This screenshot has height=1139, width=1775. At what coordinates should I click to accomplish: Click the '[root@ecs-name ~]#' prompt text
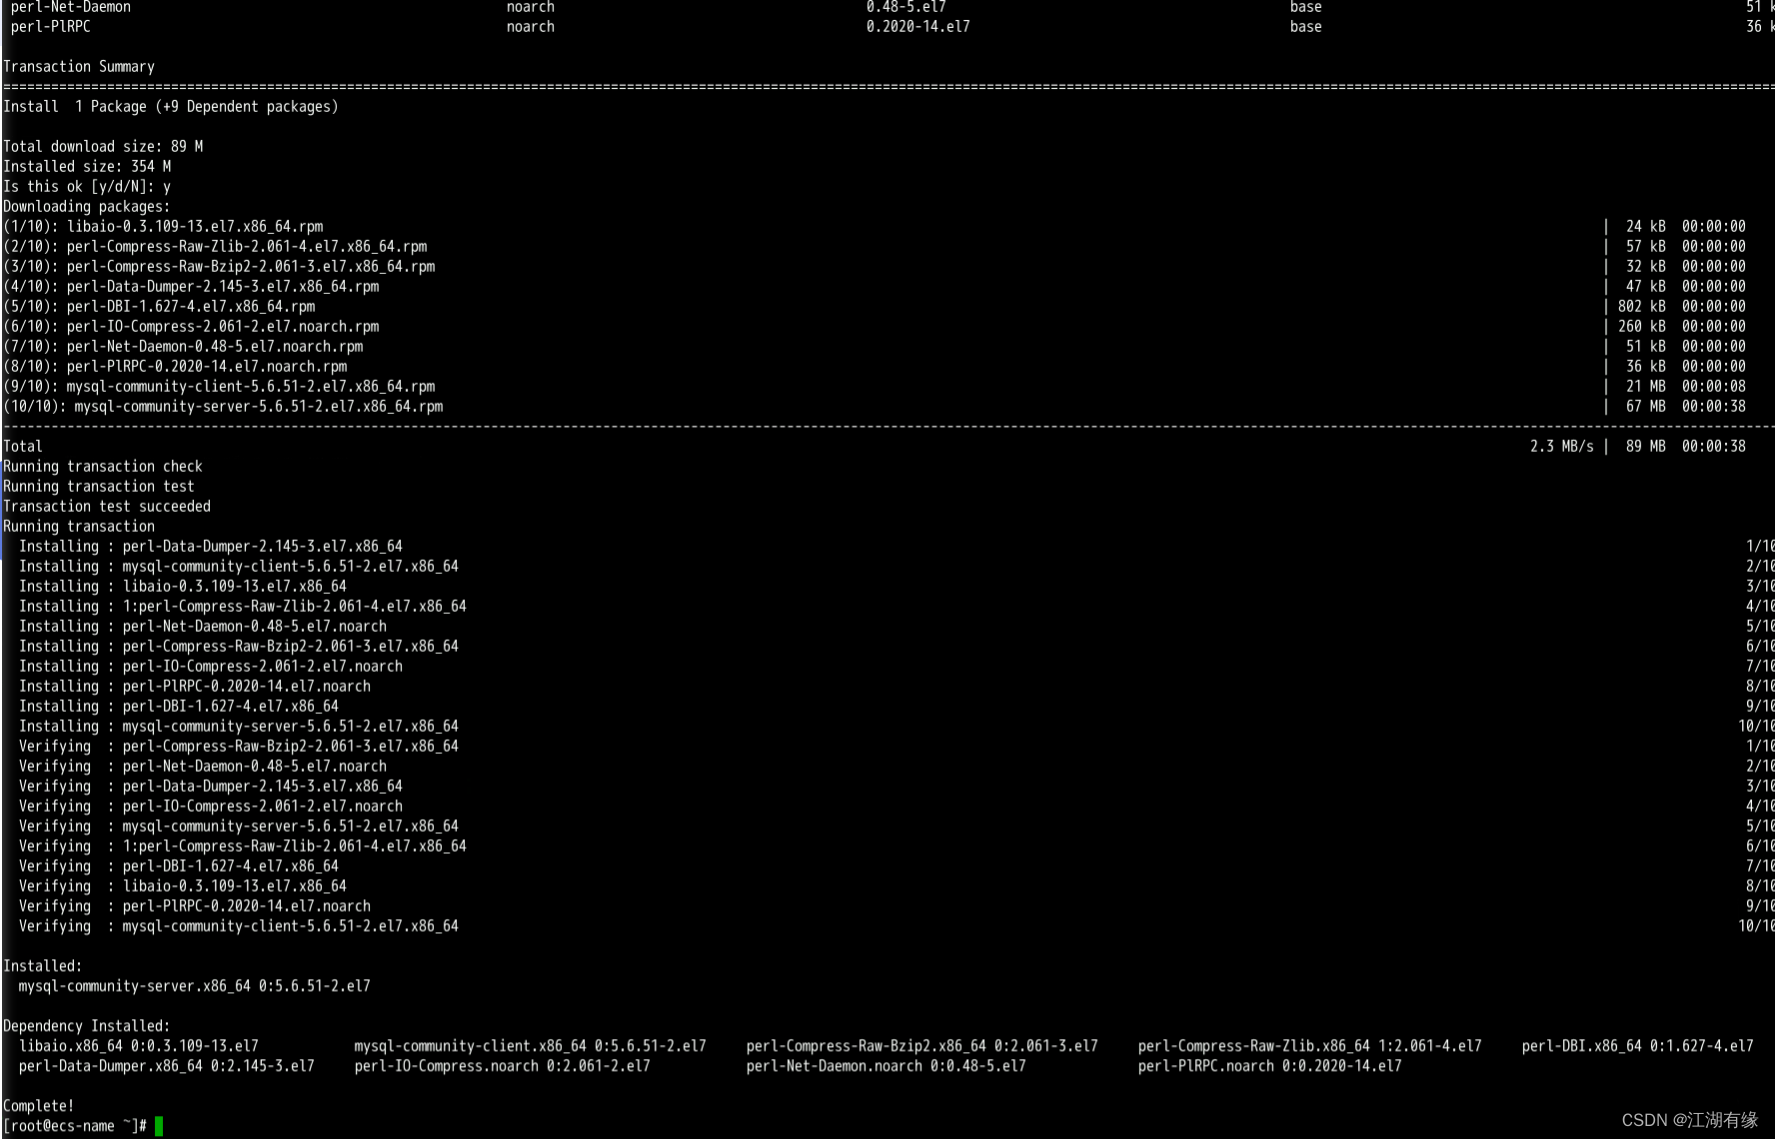pos(75,1127)
